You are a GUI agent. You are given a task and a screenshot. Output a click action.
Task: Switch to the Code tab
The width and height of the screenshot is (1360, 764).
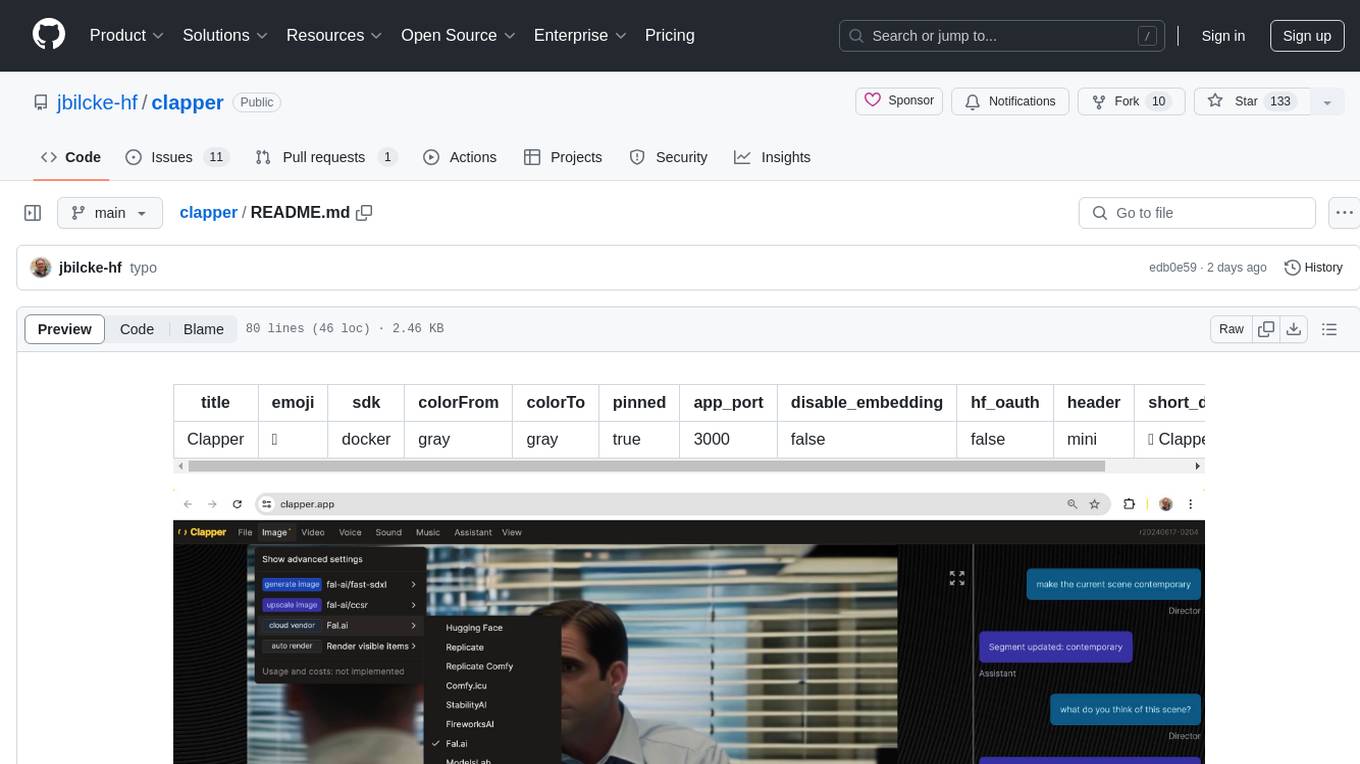(x=71, y=157)
